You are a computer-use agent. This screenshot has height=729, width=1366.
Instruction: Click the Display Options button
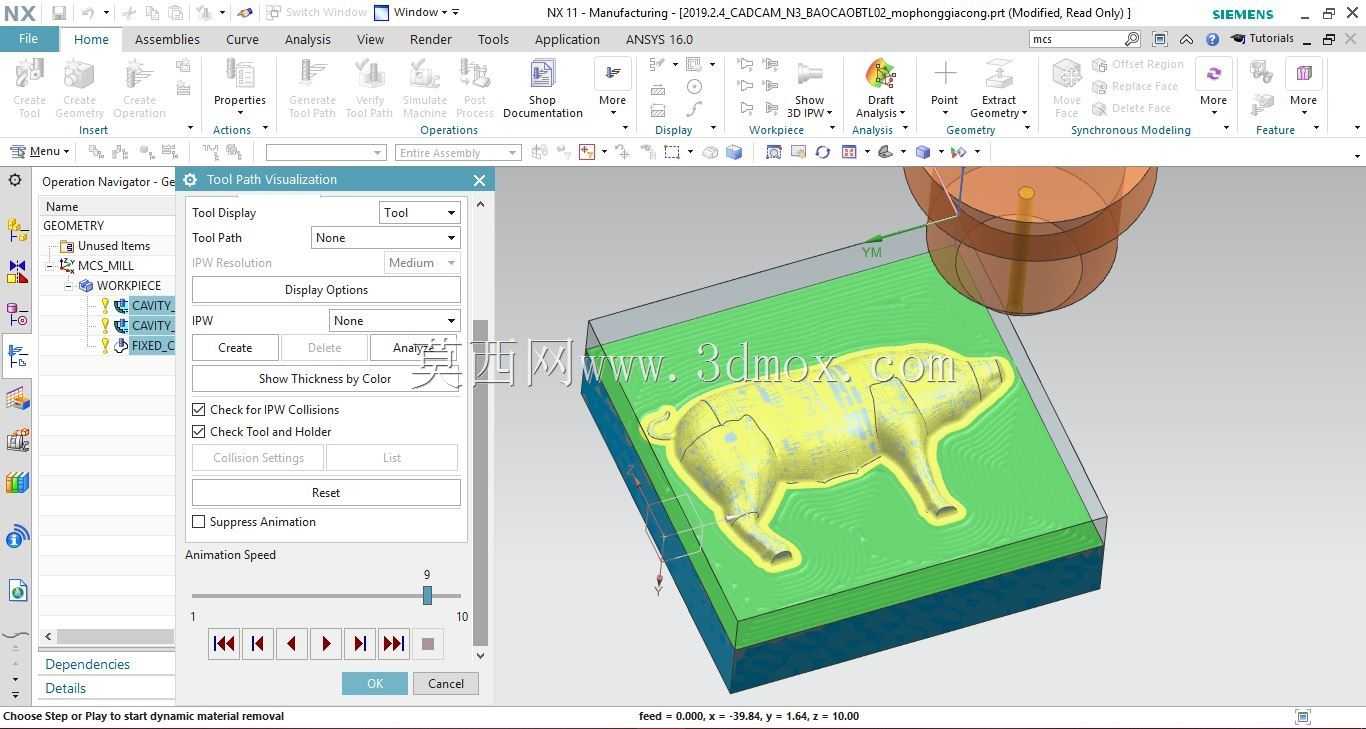tap(326, 290)
